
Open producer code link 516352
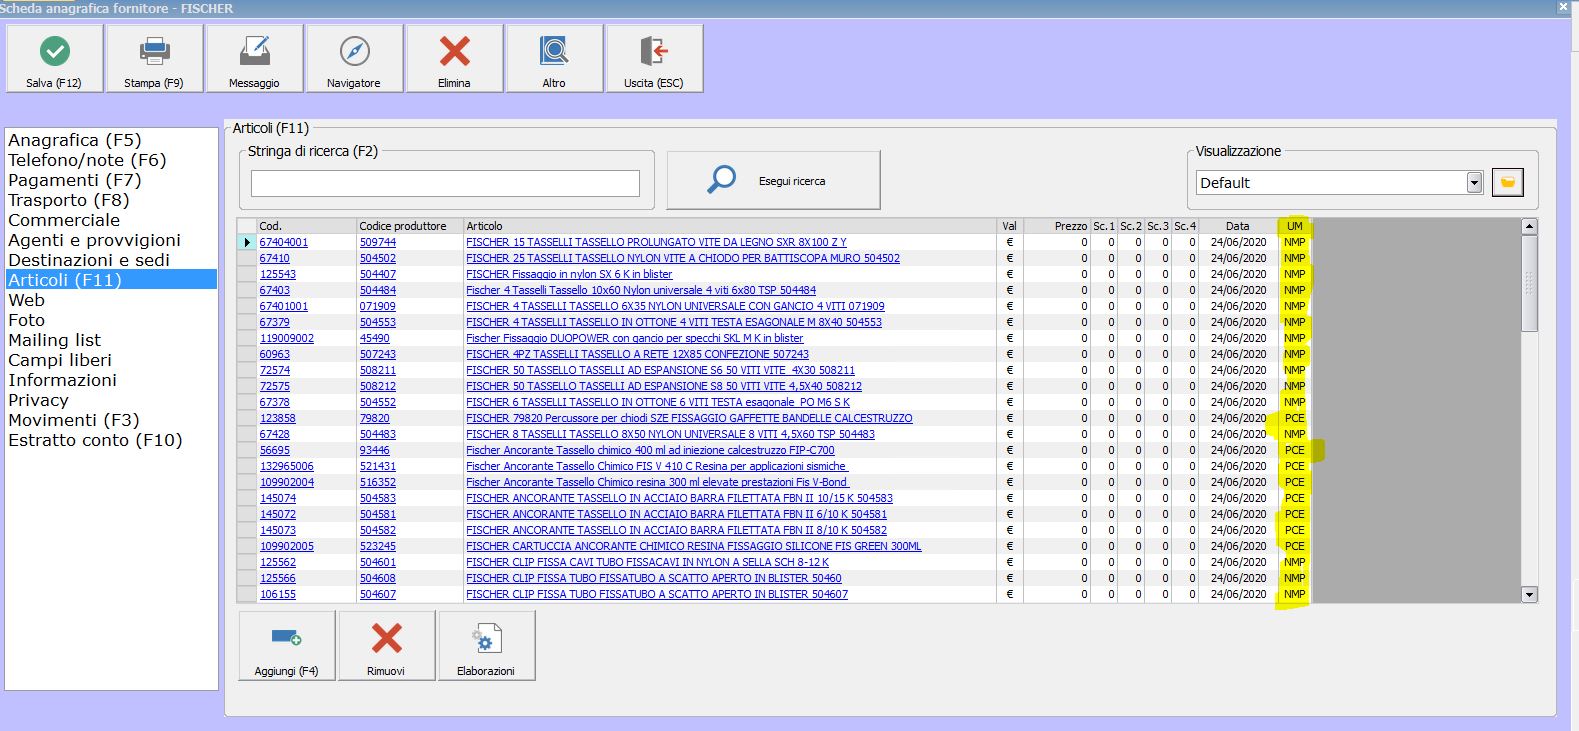(x=378, y=482)
